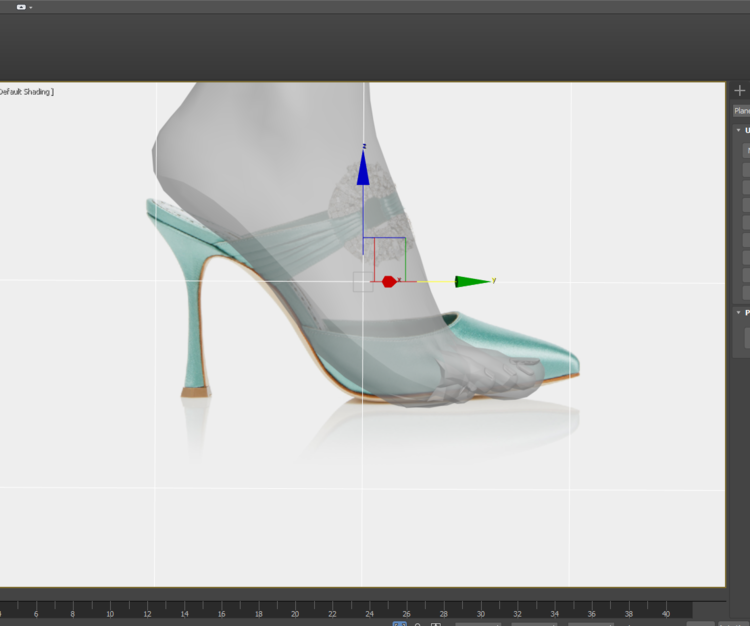Click frame 36 on the track bar

pos(592,614)
